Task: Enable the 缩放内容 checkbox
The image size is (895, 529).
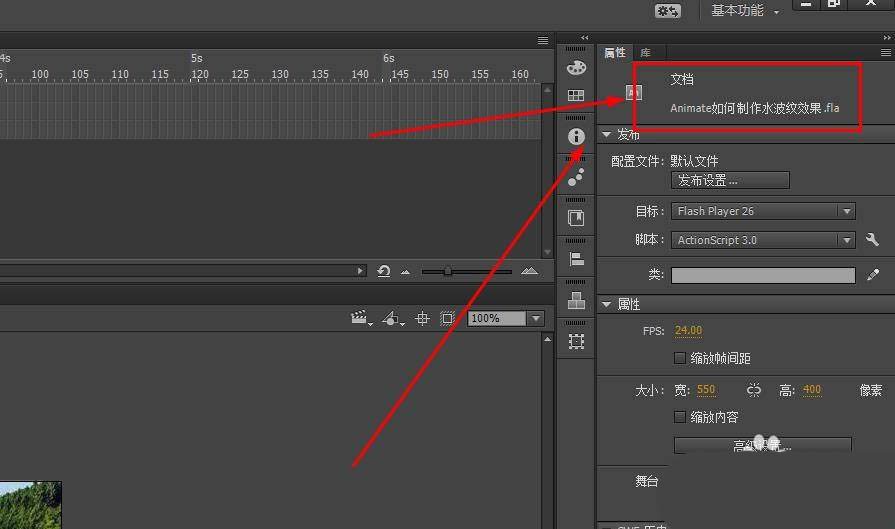Action: (x=680, y=417)
